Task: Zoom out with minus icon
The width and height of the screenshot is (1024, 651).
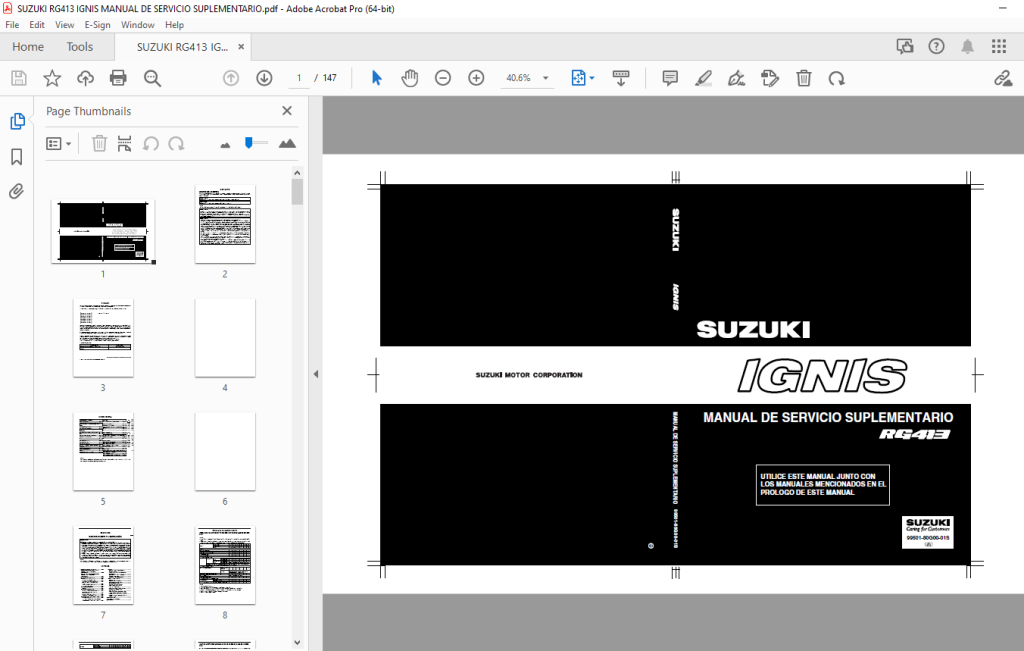Action: tap(443, 78)
